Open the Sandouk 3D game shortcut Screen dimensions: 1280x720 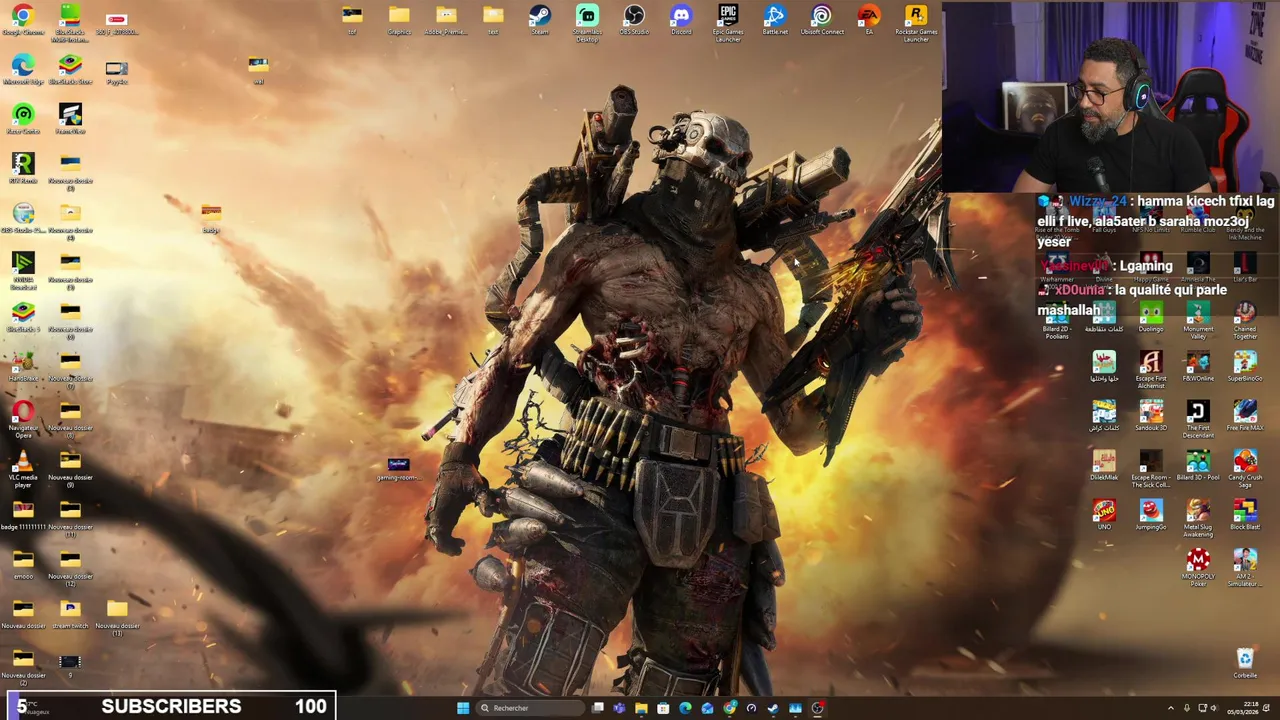click(x=1151, y=416)
